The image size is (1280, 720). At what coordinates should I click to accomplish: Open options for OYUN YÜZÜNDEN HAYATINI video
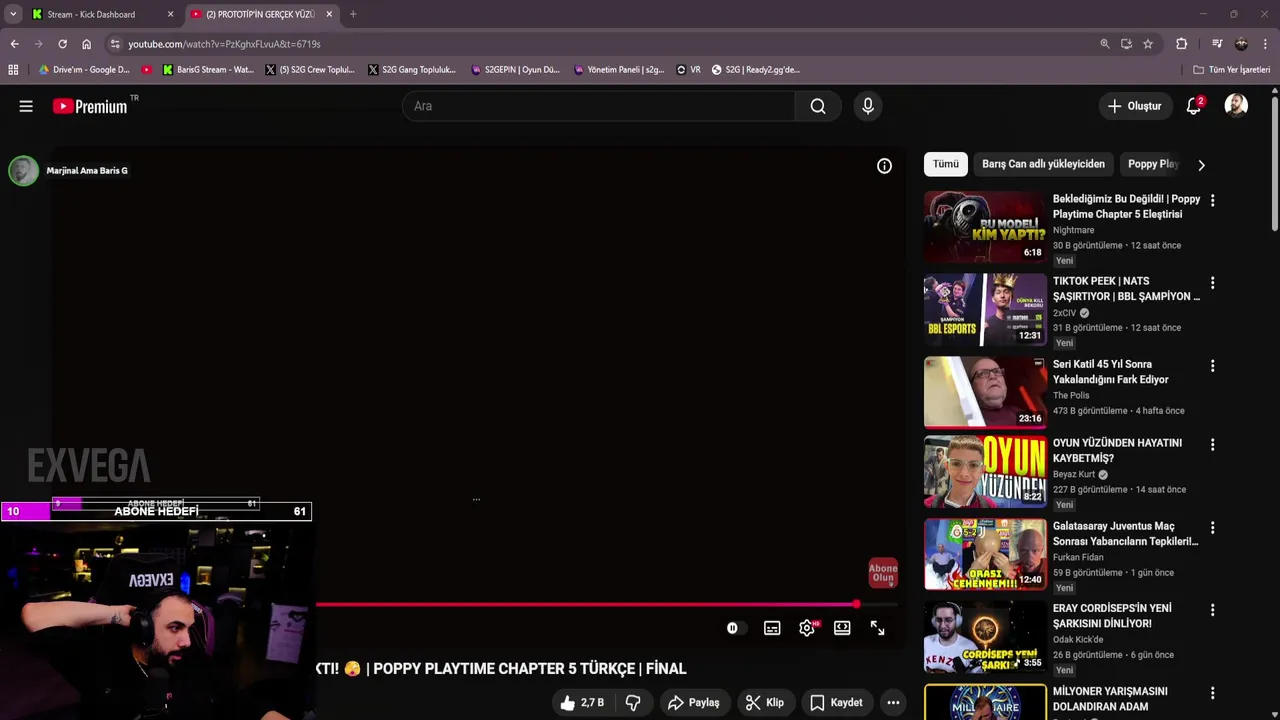(x=1212, y=445)
